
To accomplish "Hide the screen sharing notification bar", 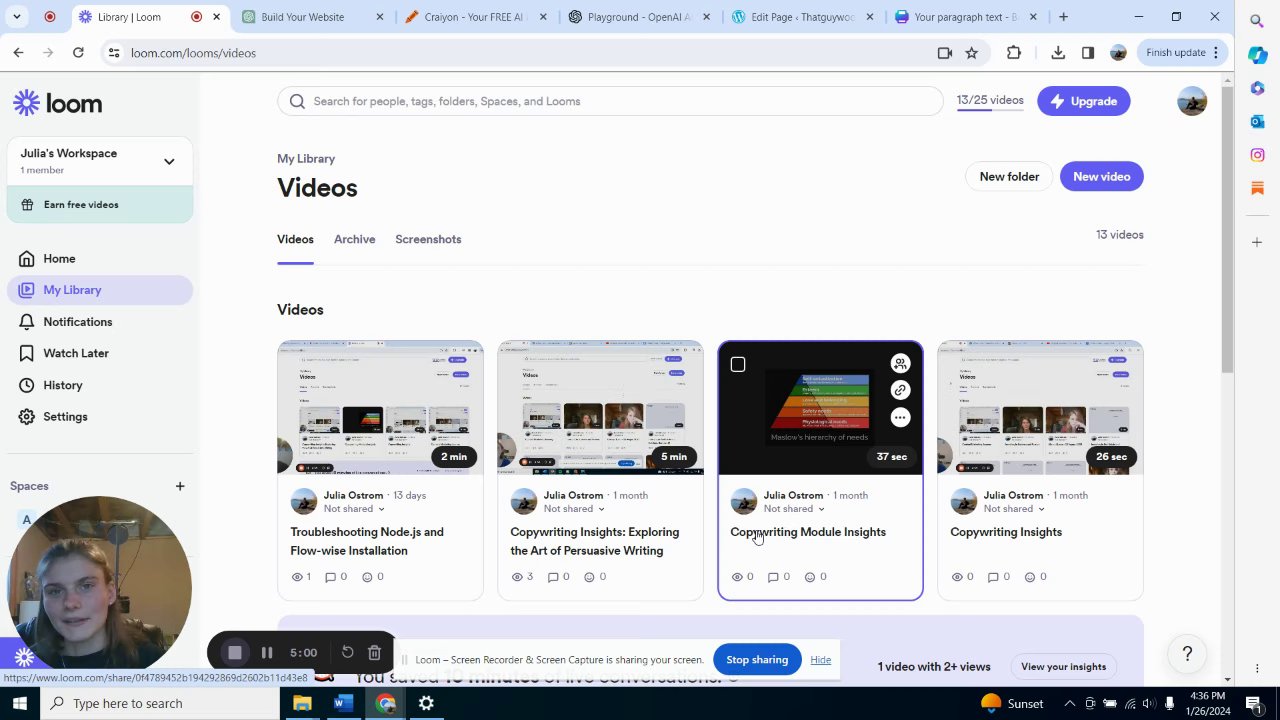I will pyautogui.click(x=820, y=660).
